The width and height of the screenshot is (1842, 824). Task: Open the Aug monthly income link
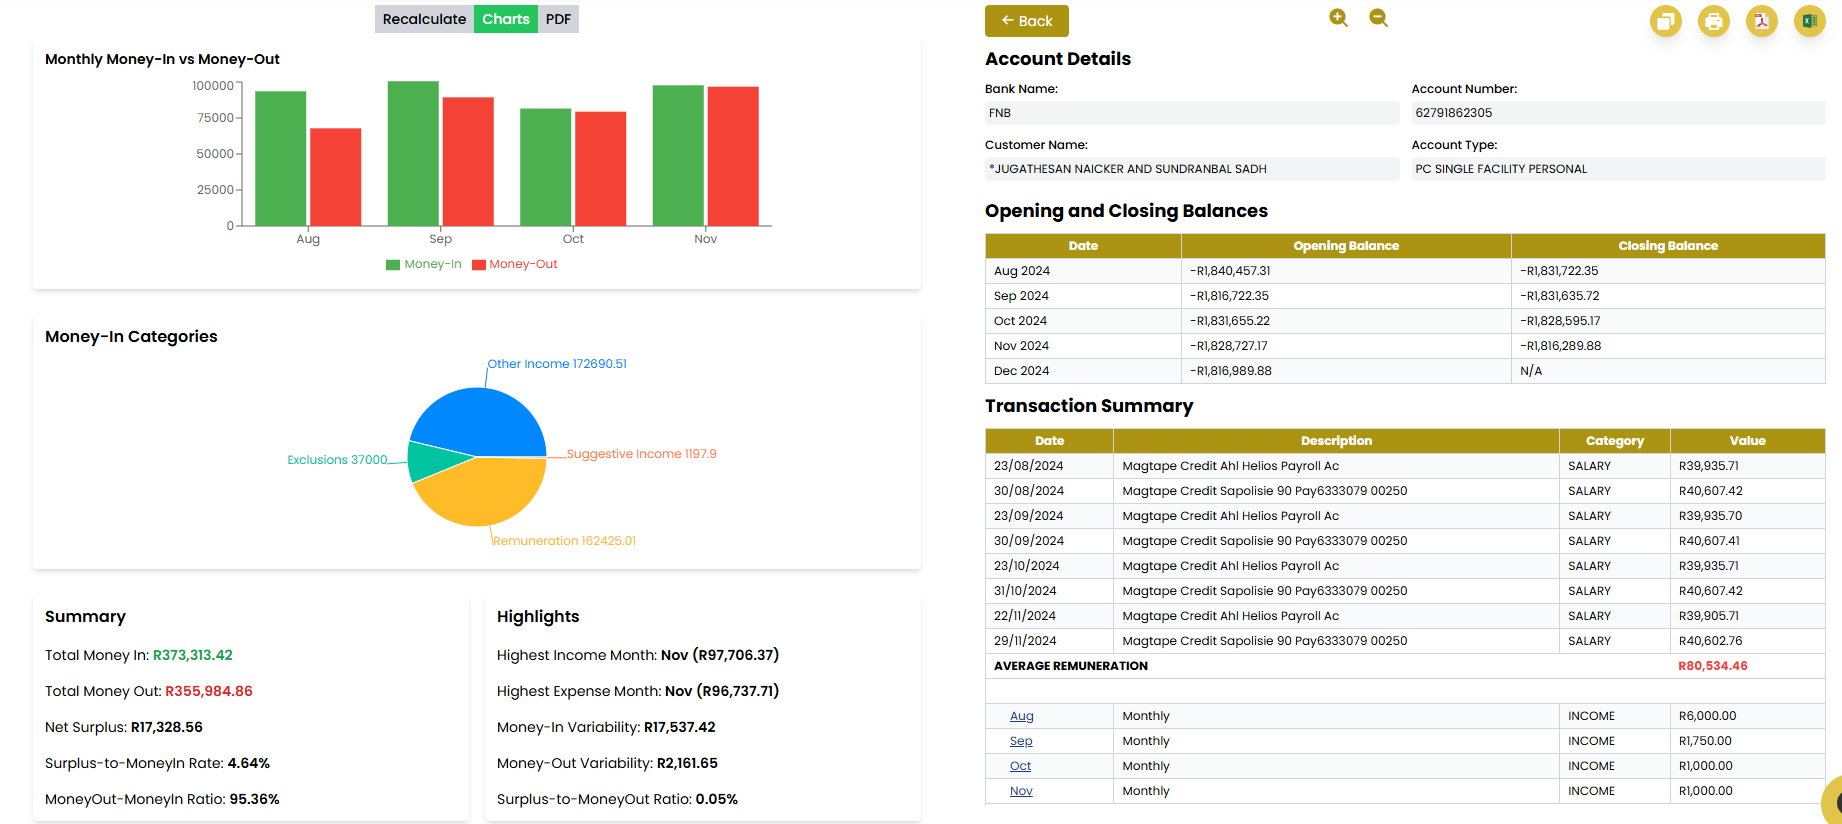coord(1021,716)
